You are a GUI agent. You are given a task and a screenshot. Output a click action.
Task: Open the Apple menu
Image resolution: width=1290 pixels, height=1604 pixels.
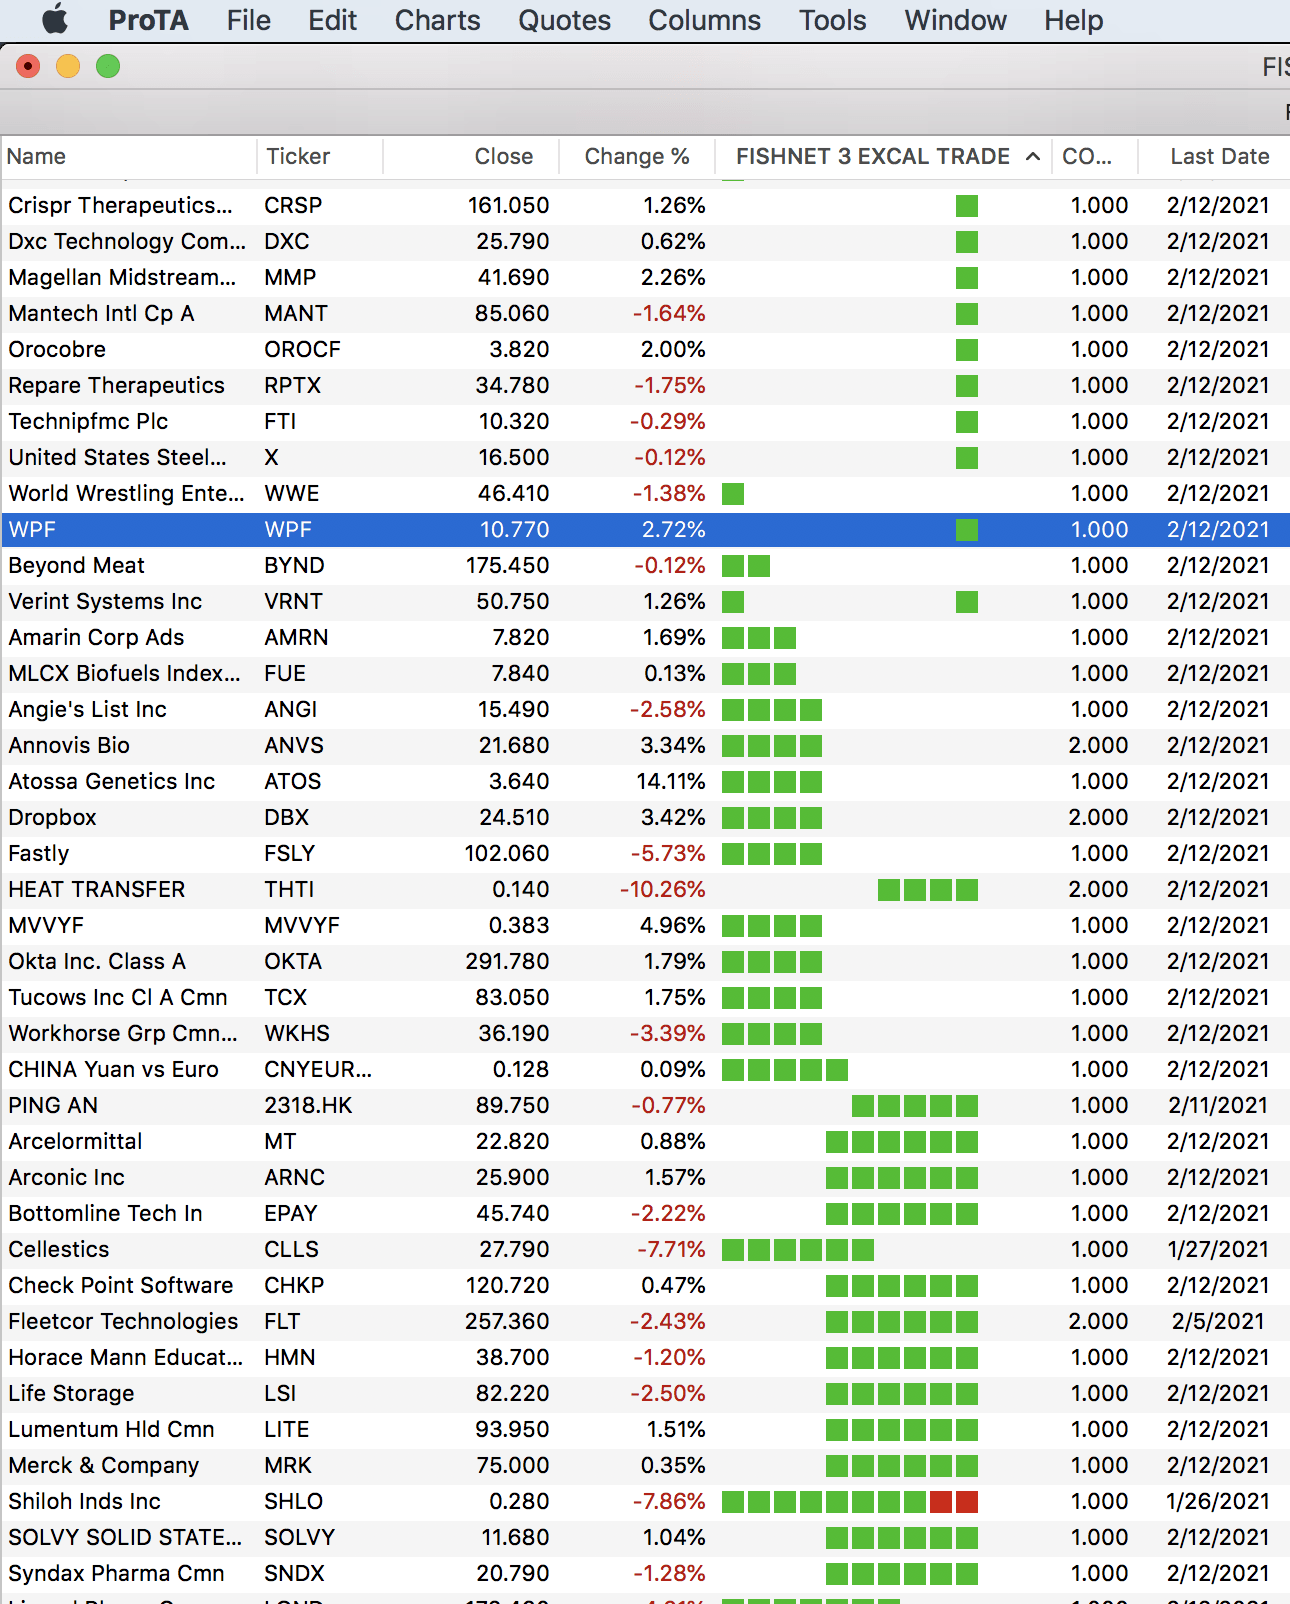(55, 20)
